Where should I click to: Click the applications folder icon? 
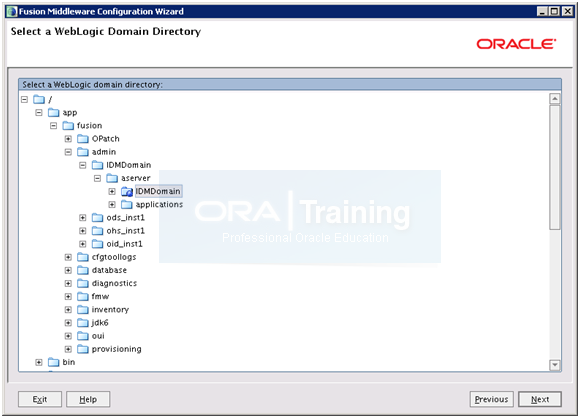(127, 205)
